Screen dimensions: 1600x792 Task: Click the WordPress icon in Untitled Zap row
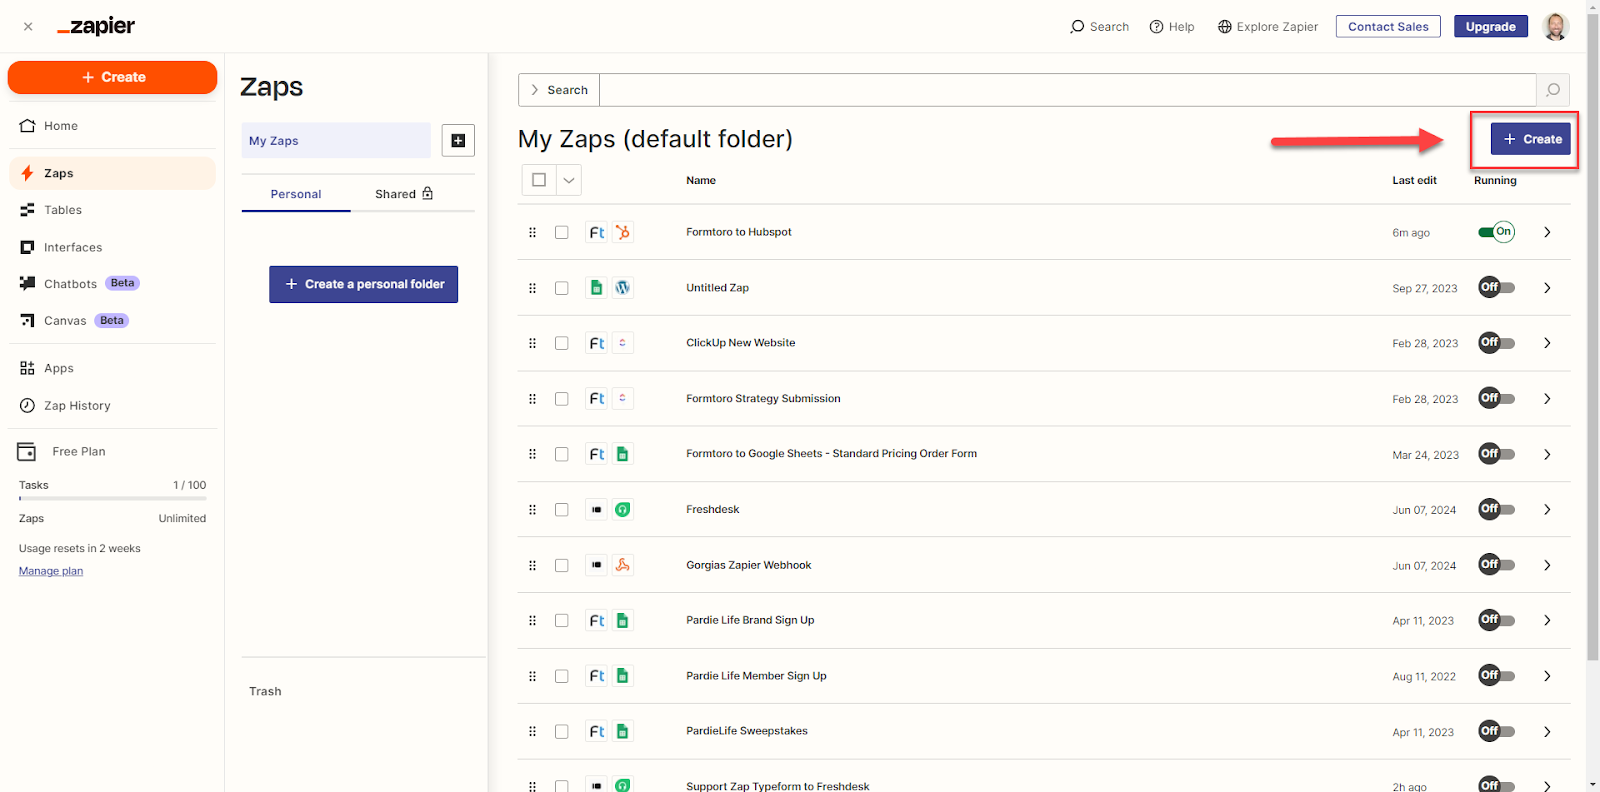point(622,288)
